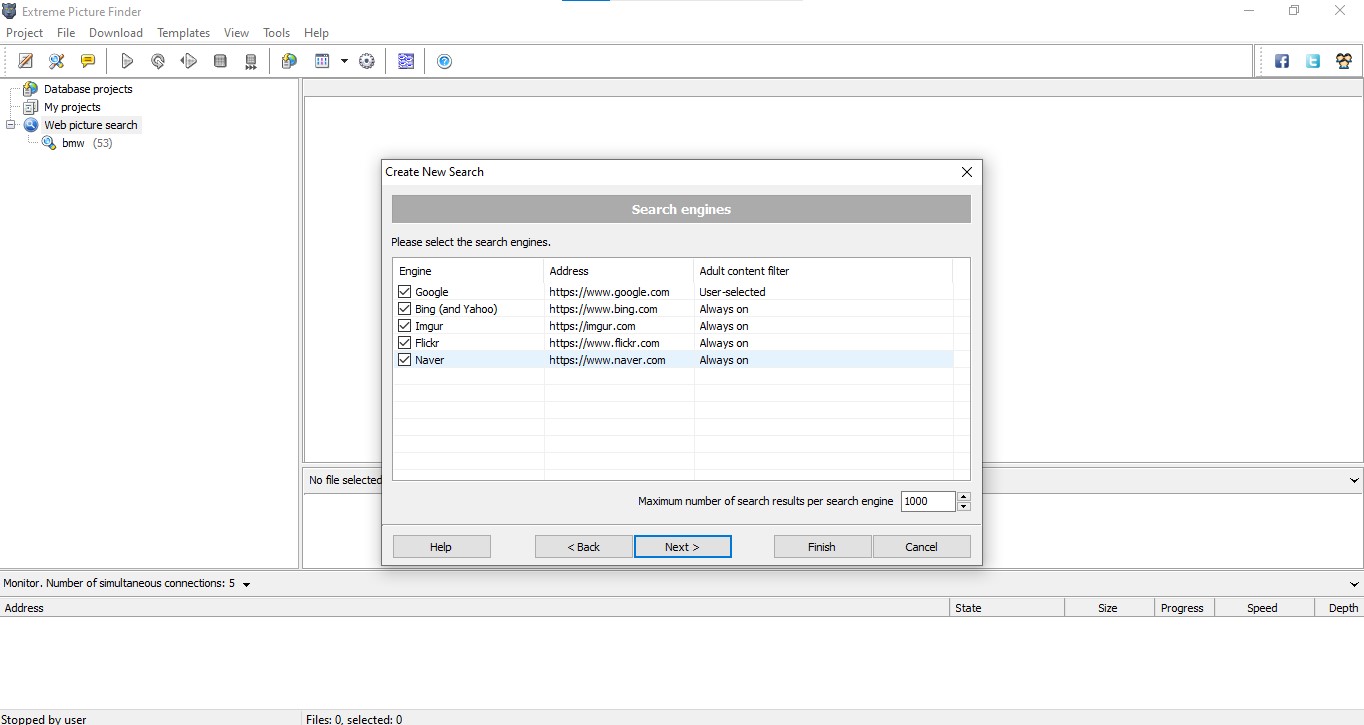Open the File menu
1364x725 pixels.
[x=66, y=33]
